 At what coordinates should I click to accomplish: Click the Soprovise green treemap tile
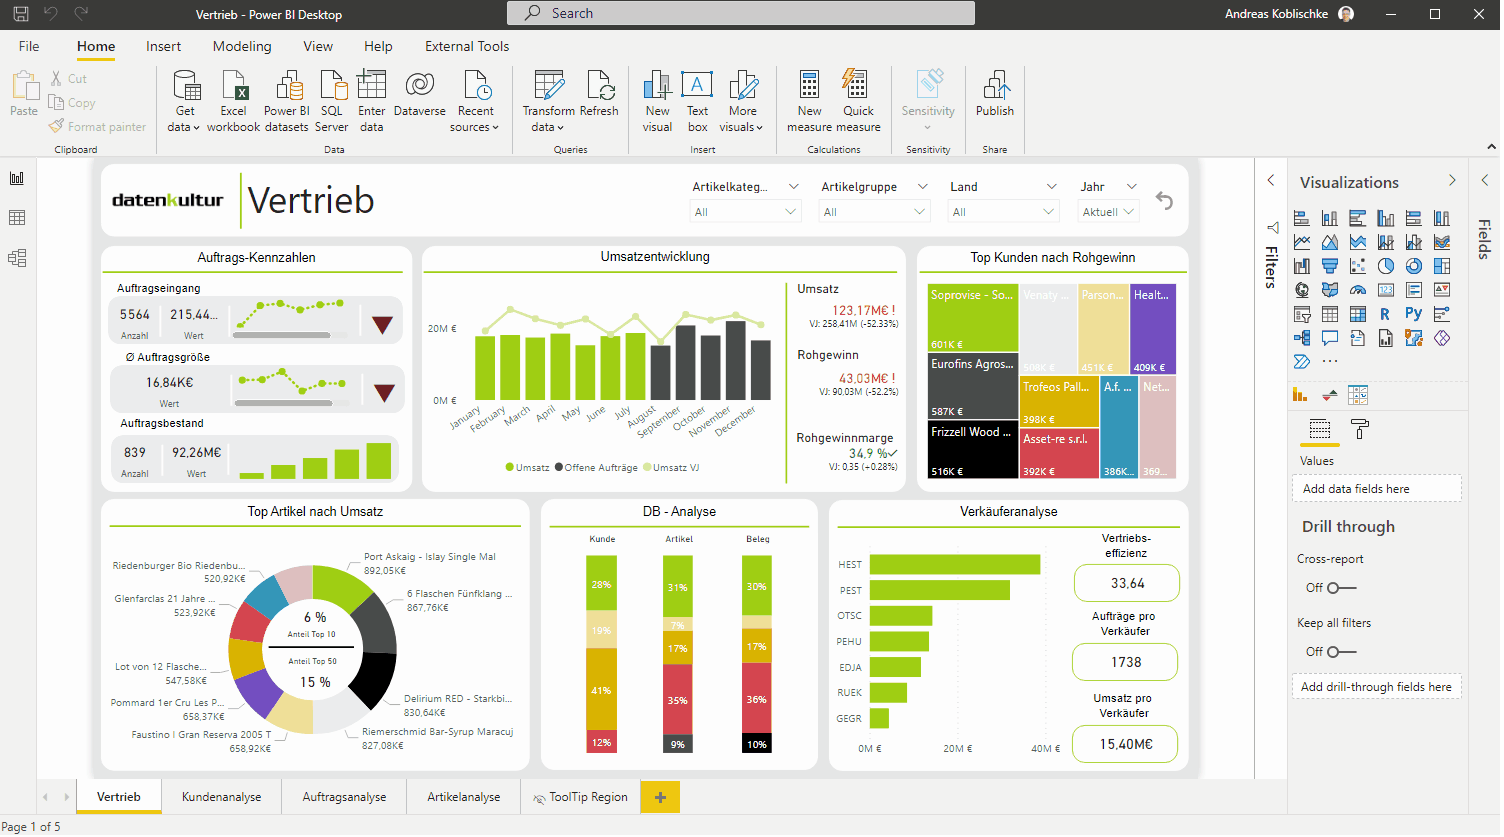pyautogui.click(x=972, y=318)
